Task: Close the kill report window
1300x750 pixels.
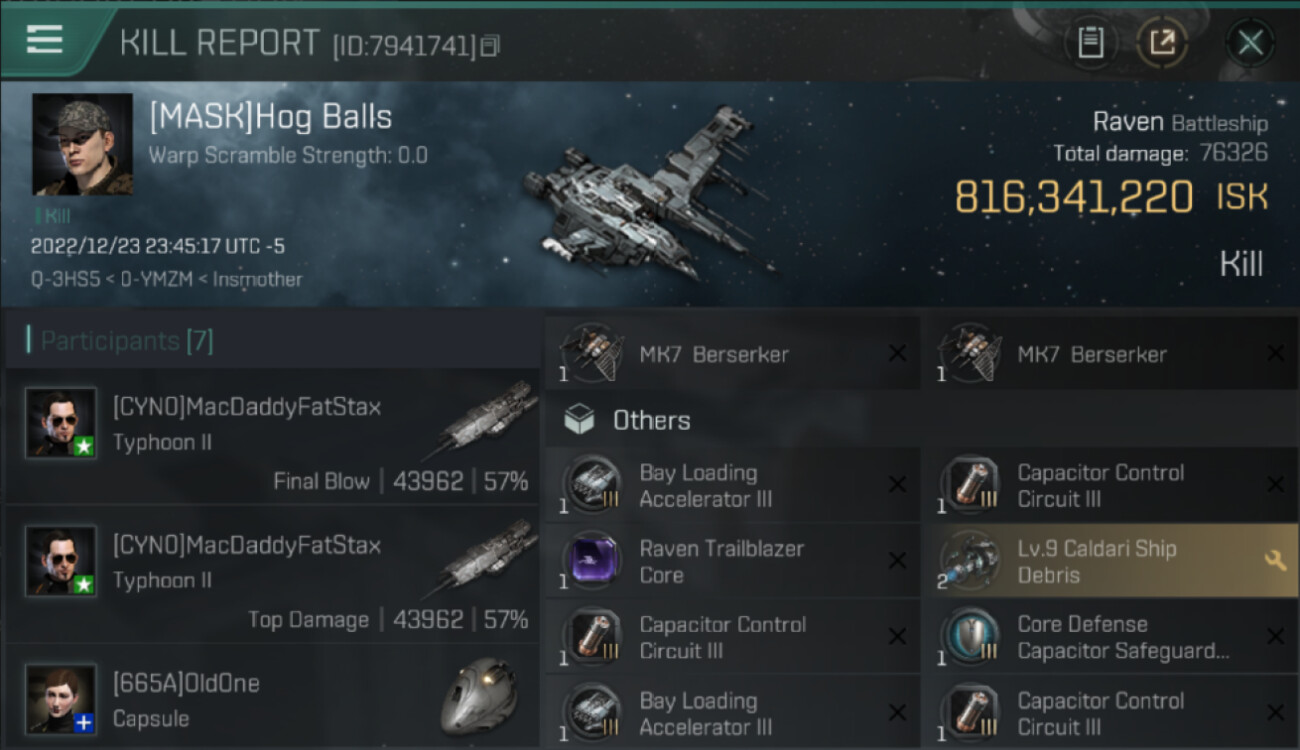Action: point(1250,43)
